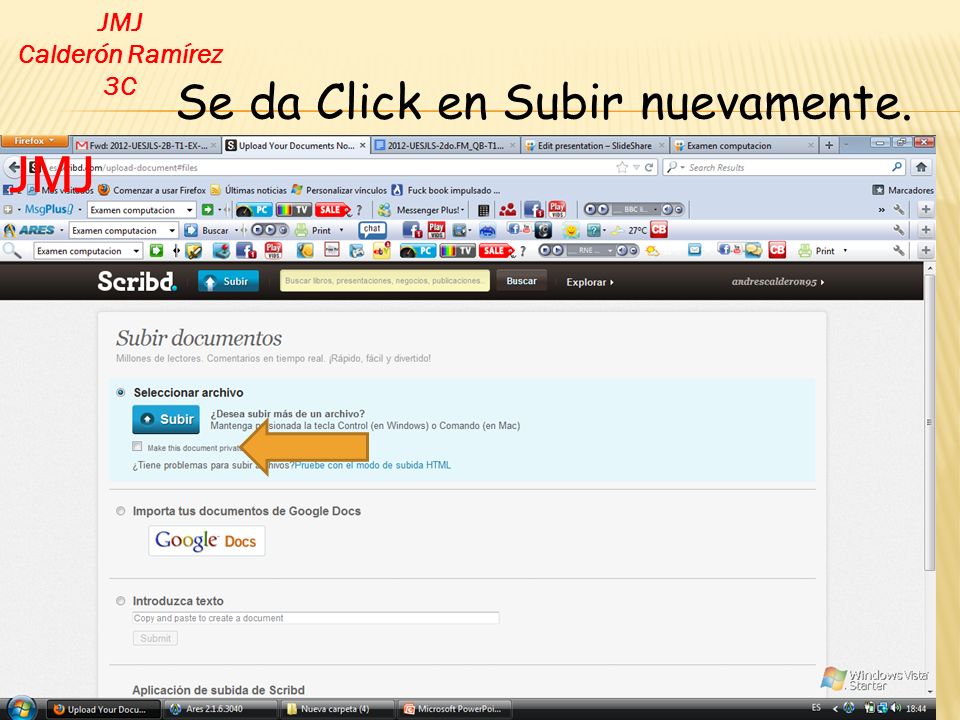
Task: Click the PC speed icon in third toolbar
Action: coord(417,250)
